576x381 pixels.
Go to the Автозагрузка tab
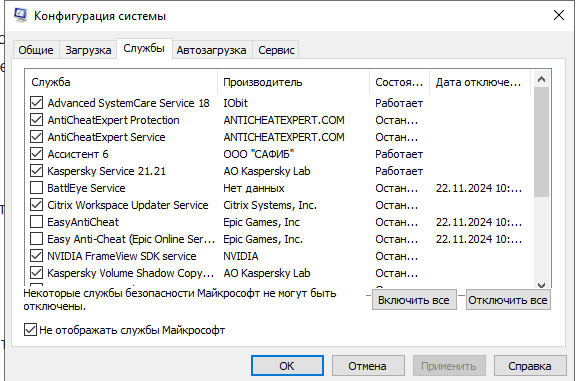(x=211, y=50)
